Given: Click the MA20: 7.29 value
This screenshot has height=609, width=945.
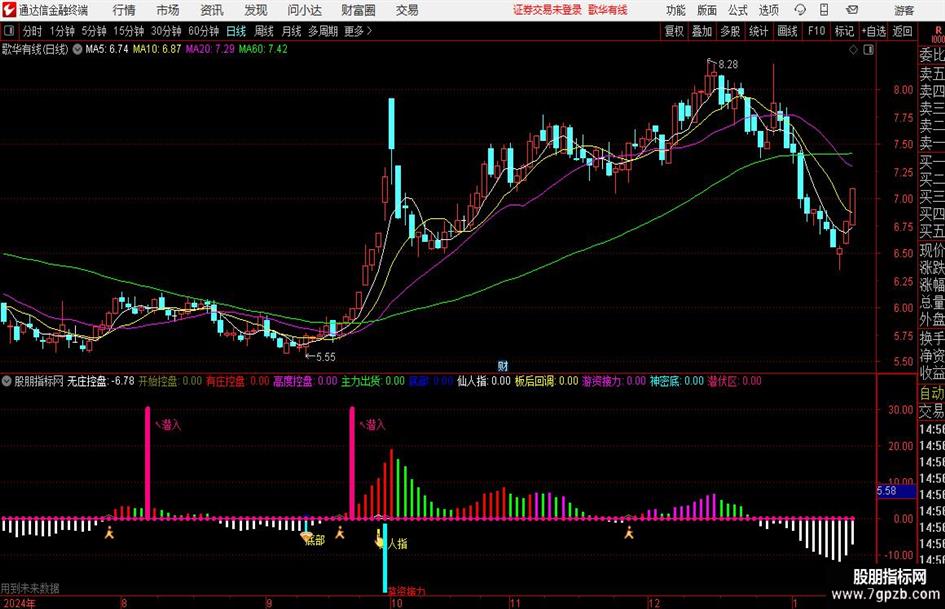Looking at the screenshot, I should [x=210, y=49].
